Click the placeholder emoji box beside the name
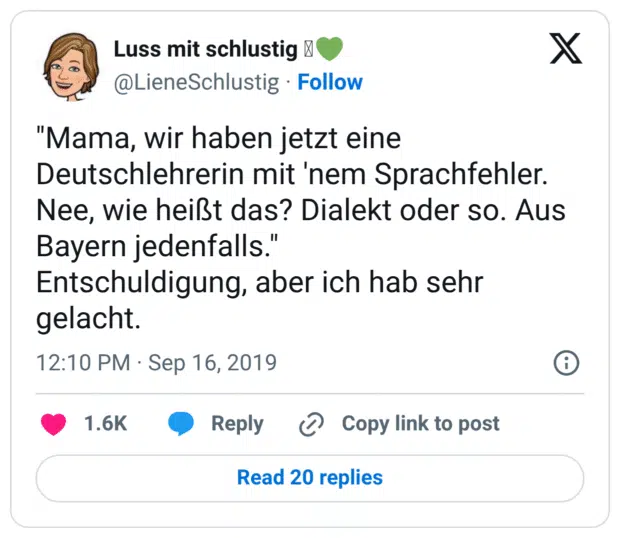 pyautogui.click(x=308, y=49)
